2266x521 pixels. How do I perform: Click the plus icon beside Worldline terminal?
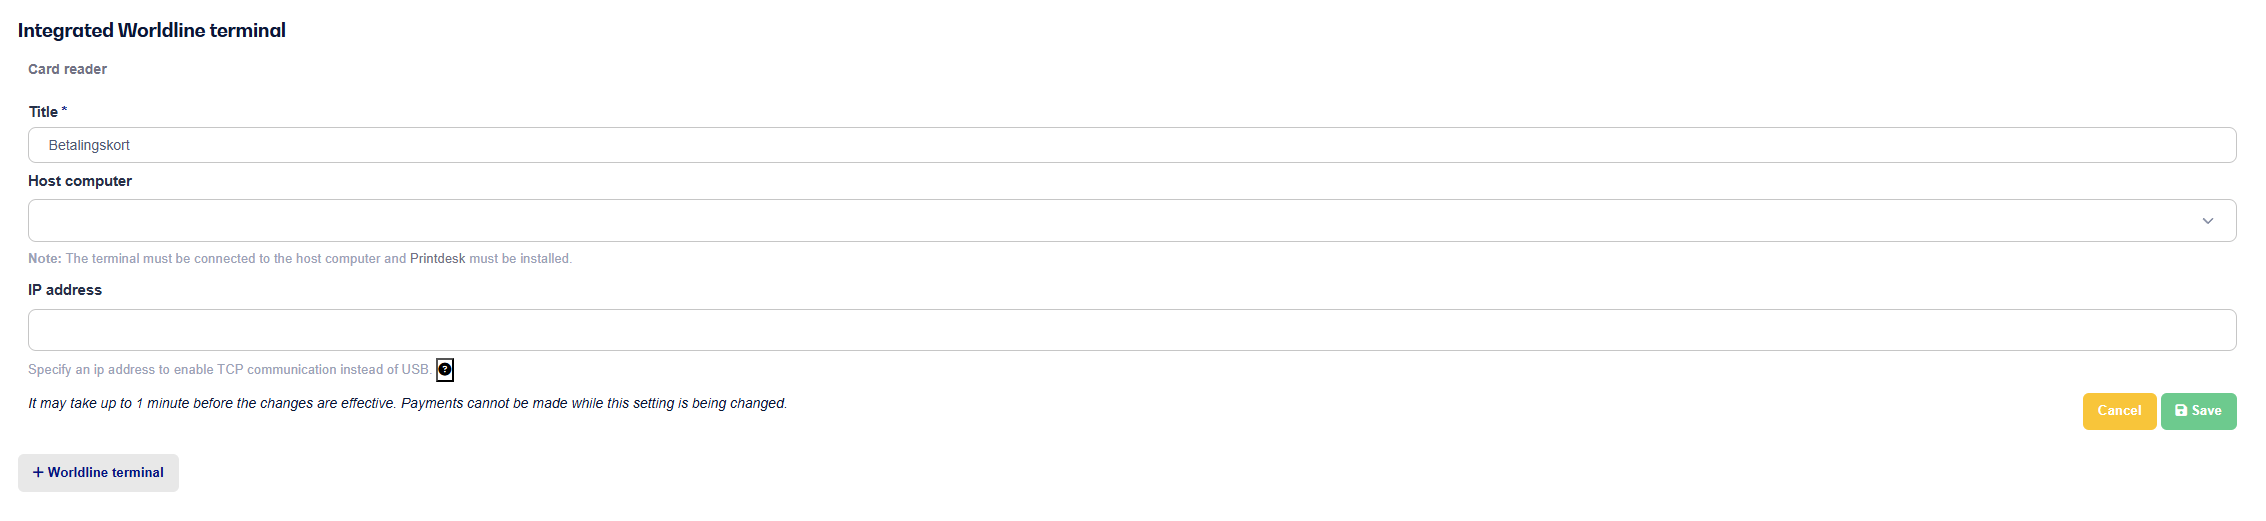point(38,473)
